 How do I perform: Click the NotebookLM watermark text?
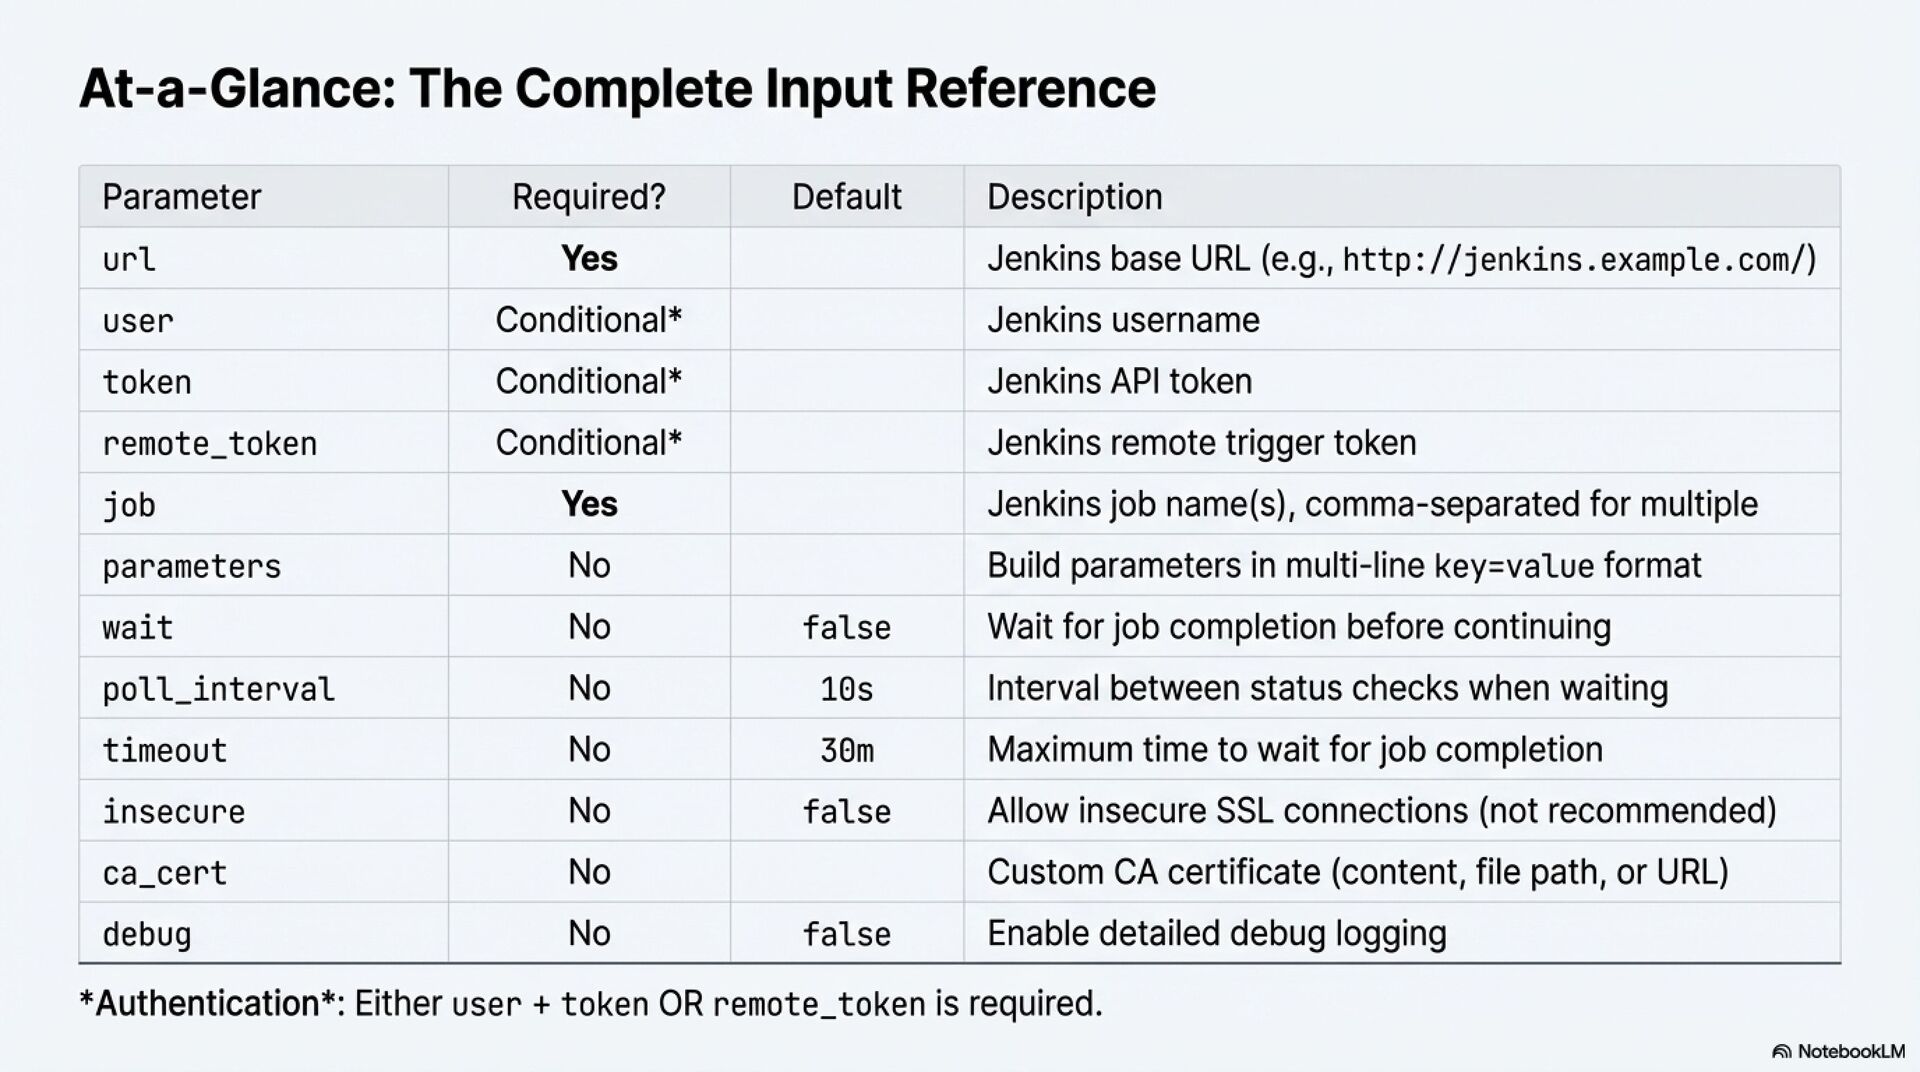(1851, 1051)
